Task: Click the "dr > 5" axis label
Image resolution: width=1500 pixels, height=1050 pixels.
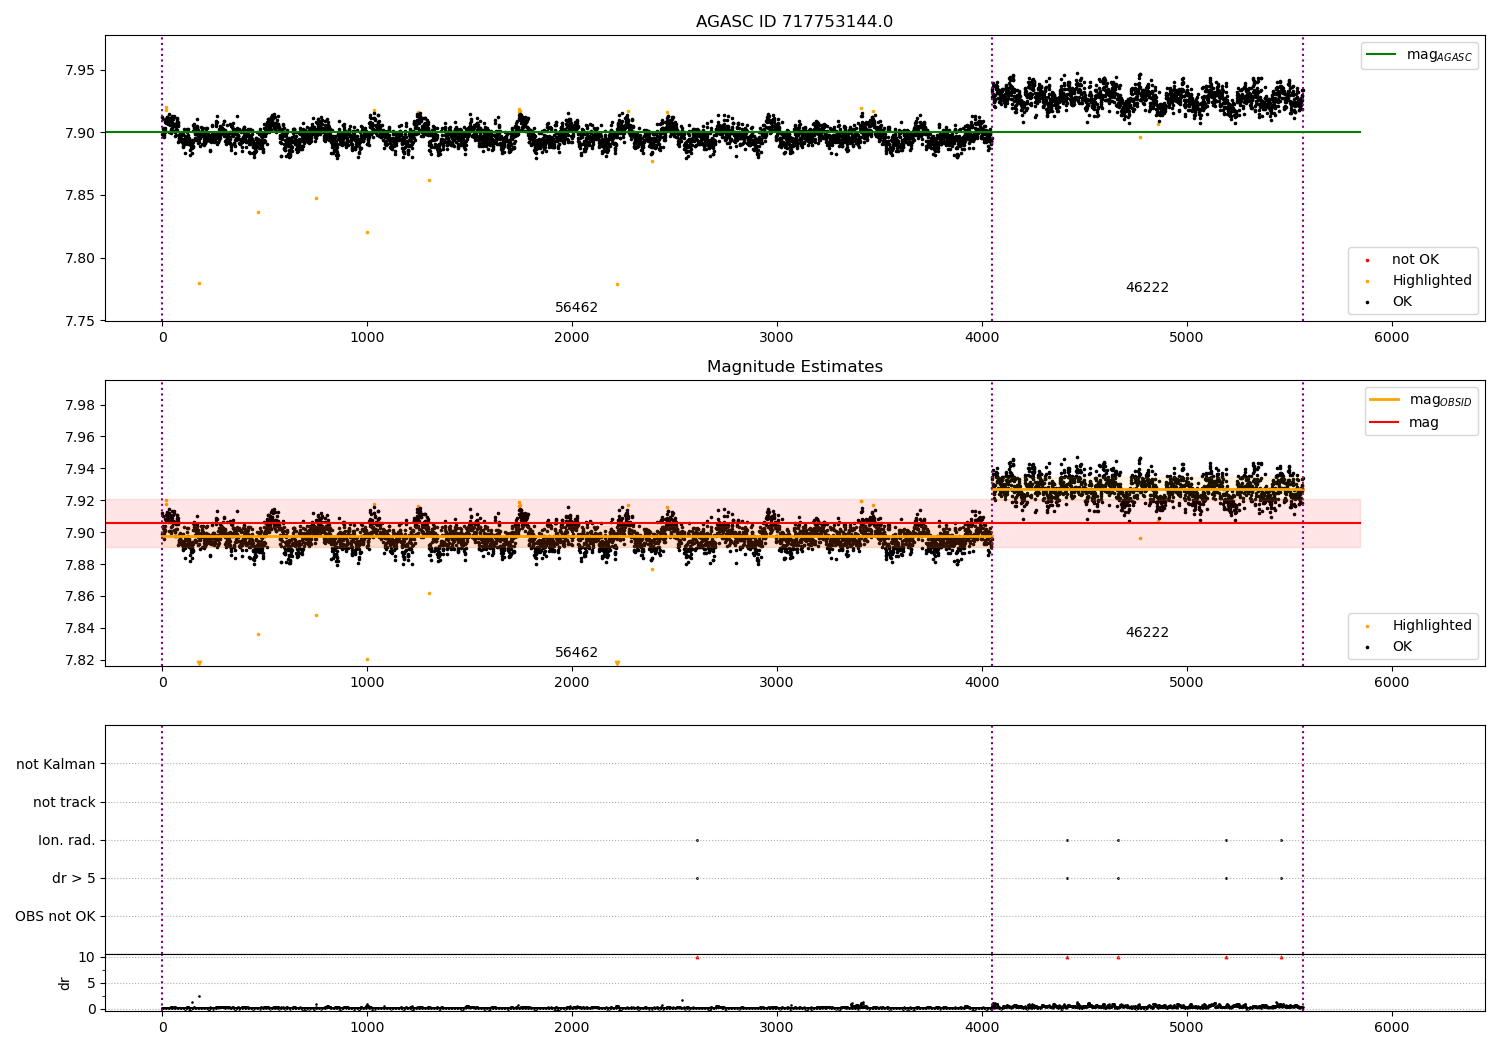Action: pyautogui.click(x=74, y=879)
